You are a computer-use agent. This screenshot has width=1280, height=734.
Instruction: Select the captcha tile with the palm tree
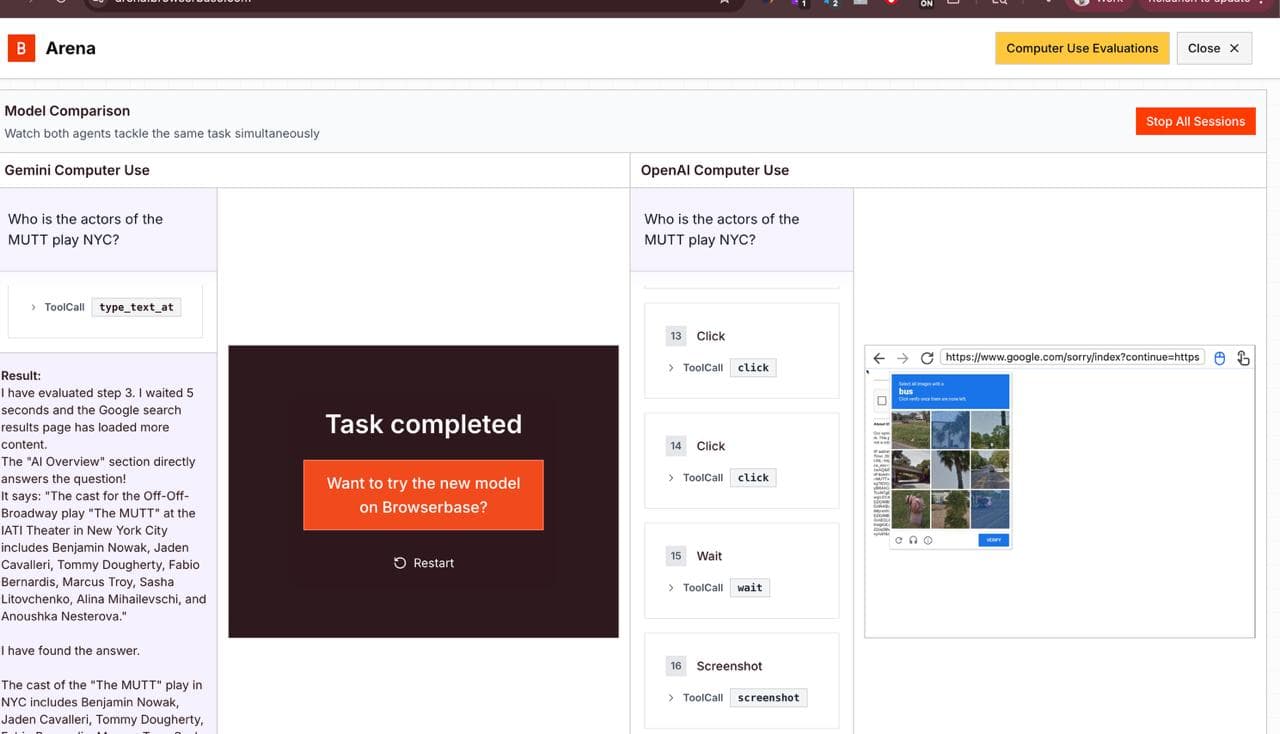950,469
